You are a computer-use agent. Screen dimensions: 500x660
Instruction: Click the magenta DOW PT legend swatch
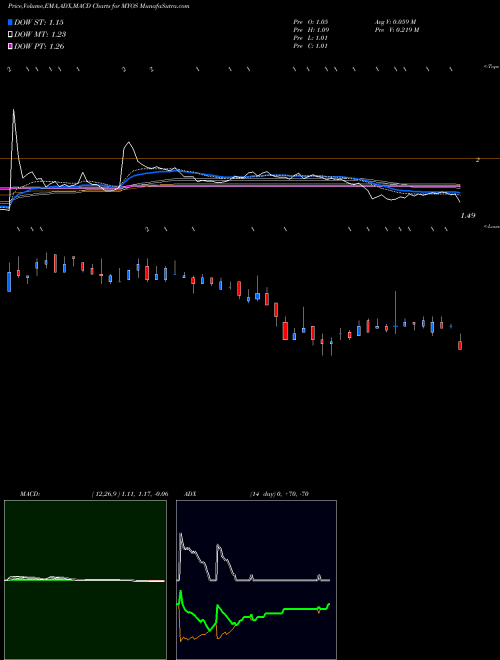click(10, 46)
